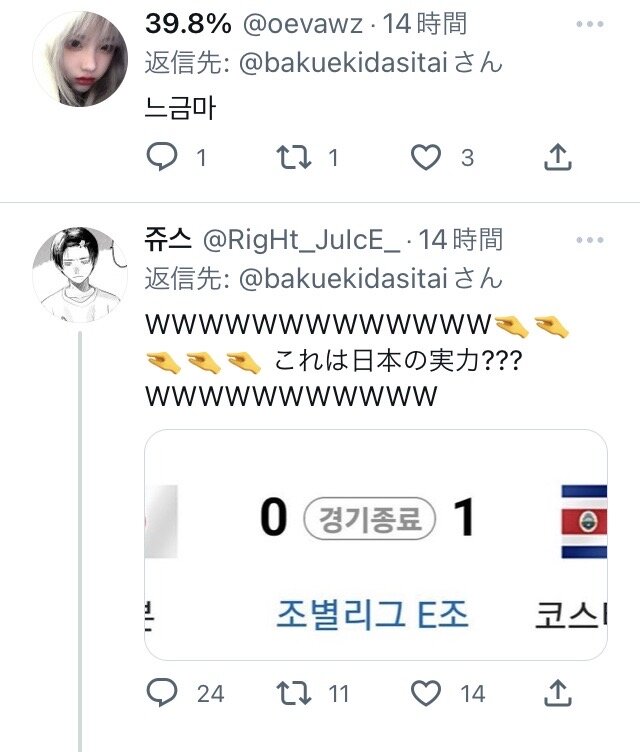Share 쥬스's tweet about the match
The height and width of the screenshot is (752, 640).
tap(558, 693)
